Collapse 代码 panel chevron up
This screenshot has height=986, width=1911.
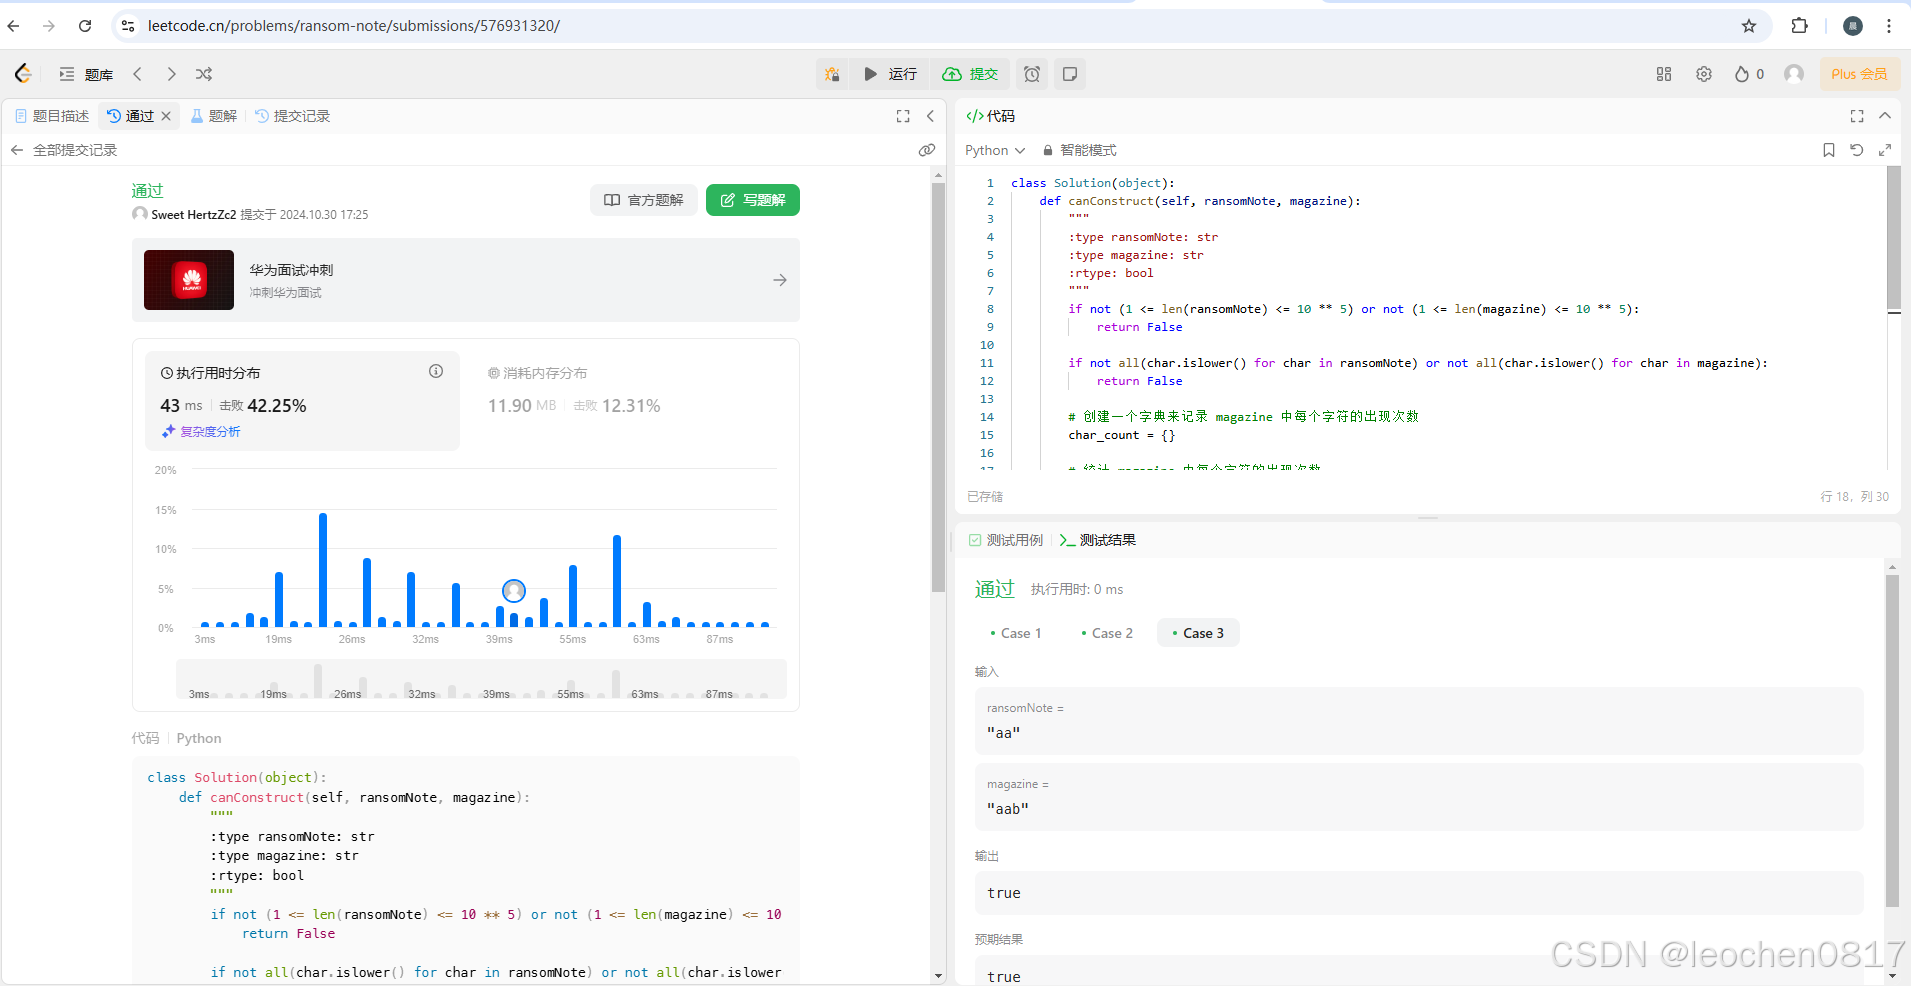tap(1885, 116)
